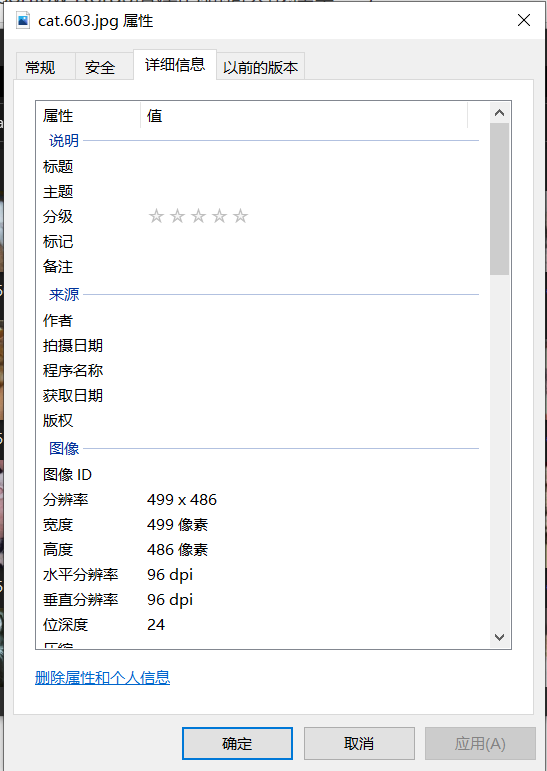The width and height of the screenshot is (547, 771).
Task: Switch to the 常规 tab
Action: [x=45, y=66]
